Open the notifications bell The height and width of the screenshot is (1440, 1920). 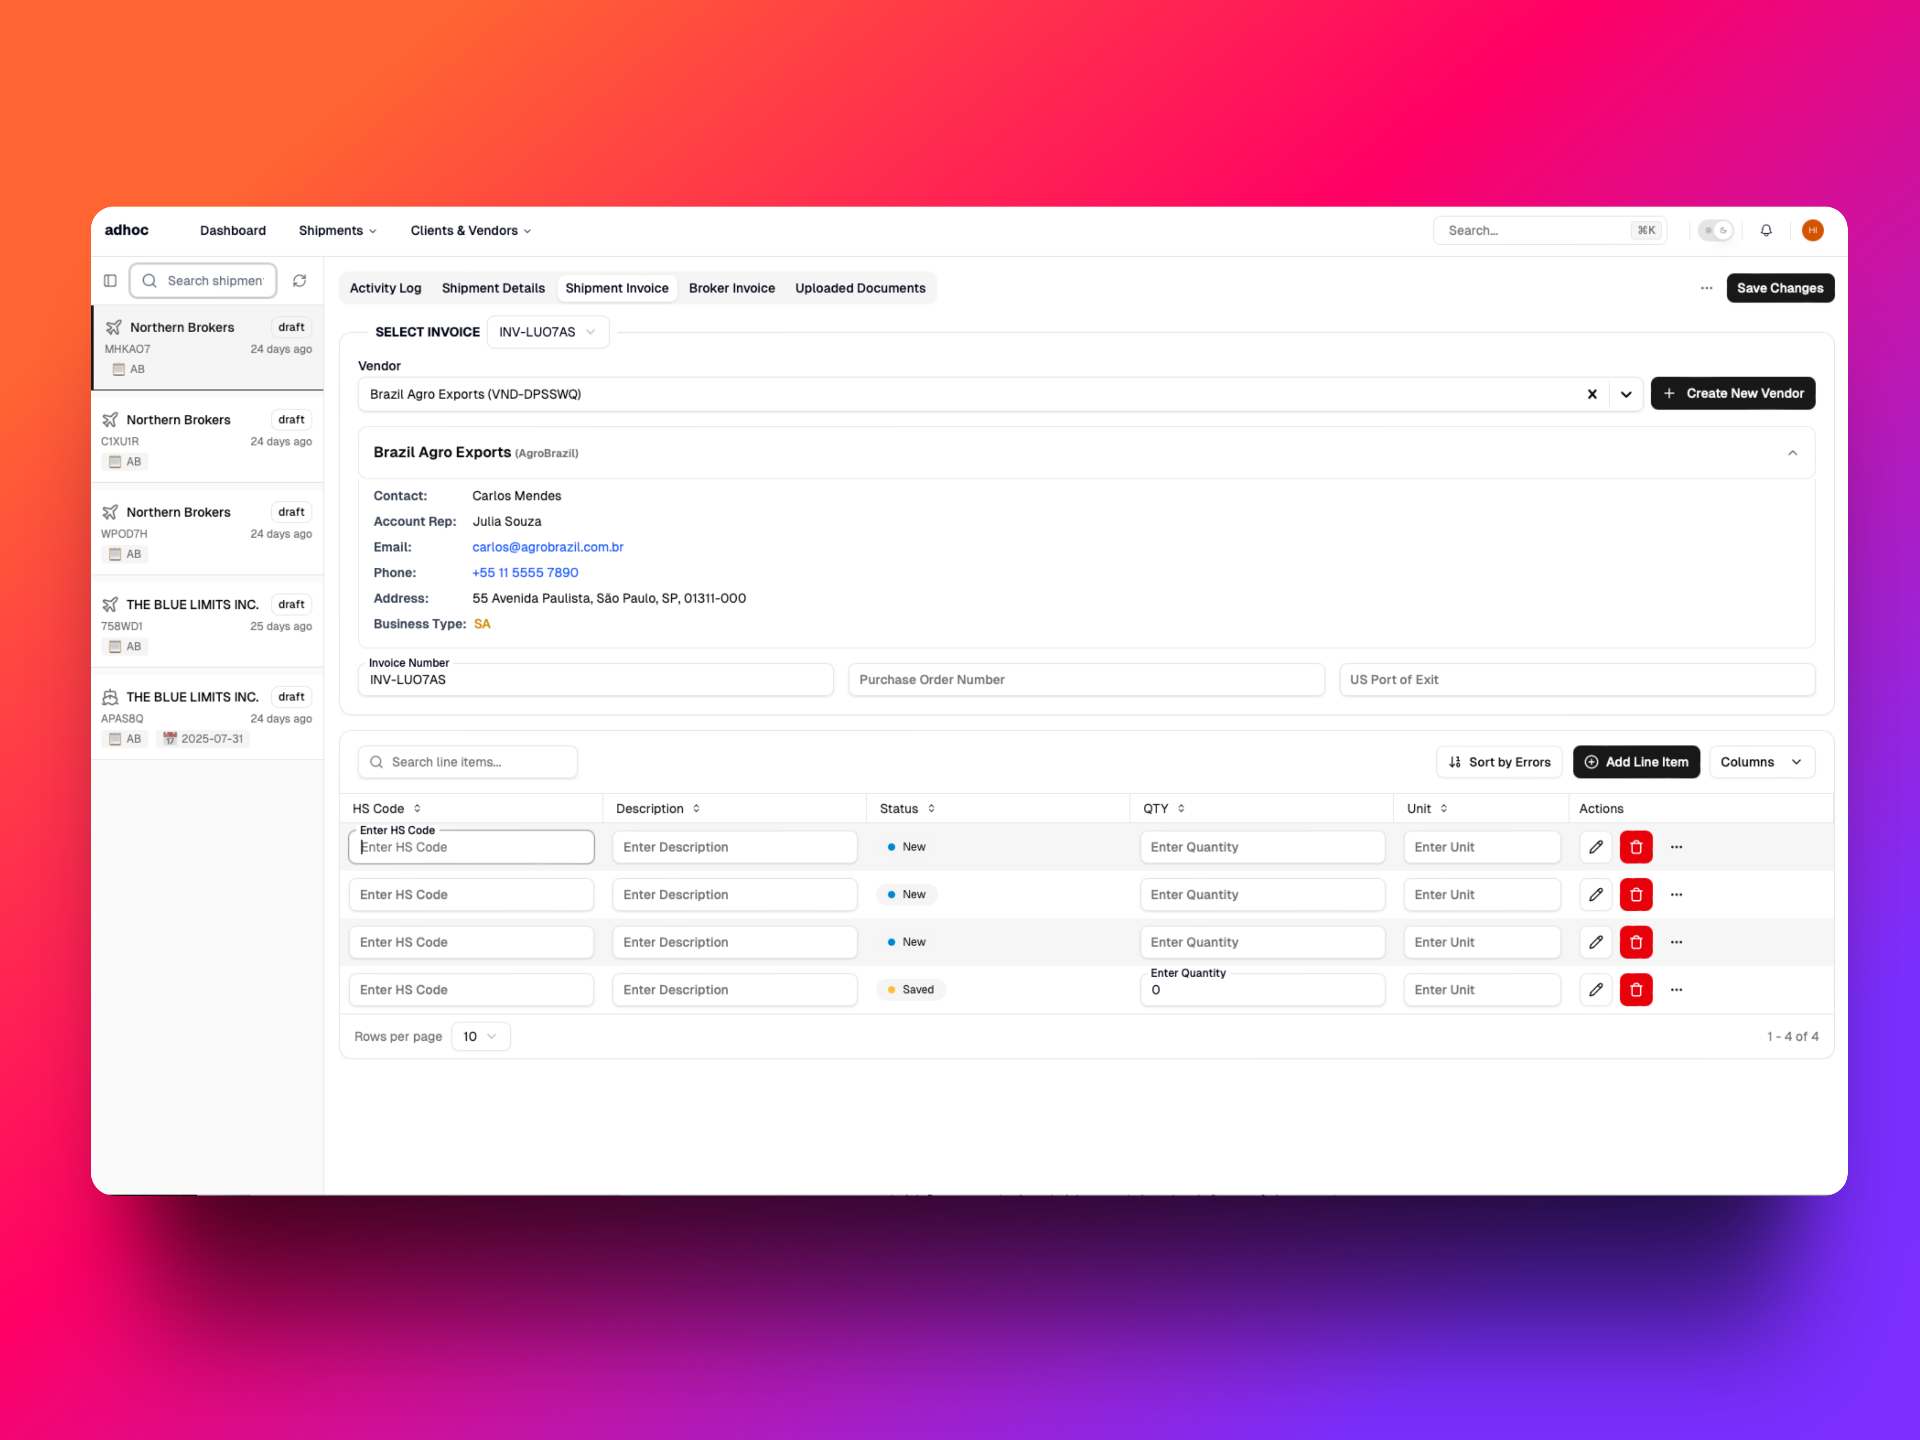pos(1766,230)
